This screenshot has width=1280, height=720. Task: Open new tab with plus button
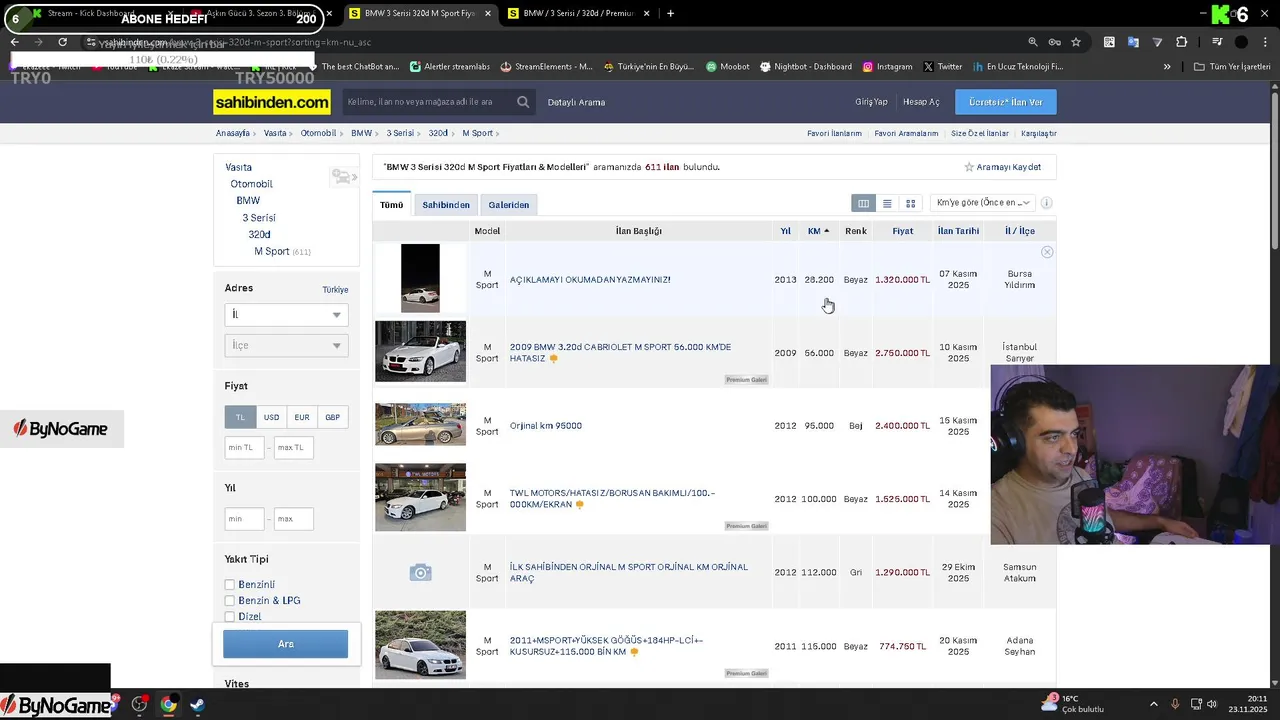click(x=670, y=14)
